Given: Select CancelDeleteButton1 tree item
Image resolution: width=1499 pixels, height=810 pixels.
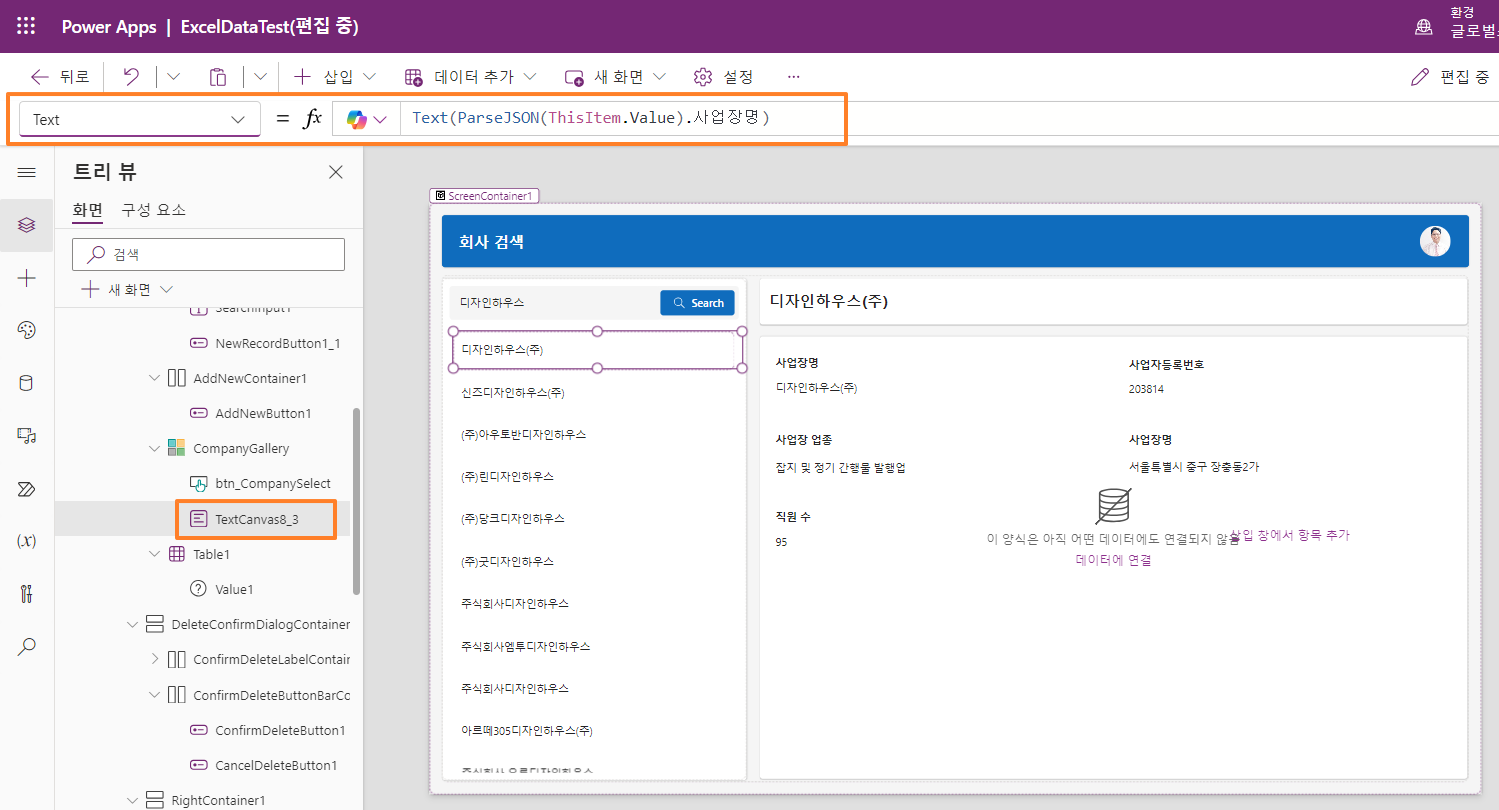Looking at the screenshot, I should point(263,765).
